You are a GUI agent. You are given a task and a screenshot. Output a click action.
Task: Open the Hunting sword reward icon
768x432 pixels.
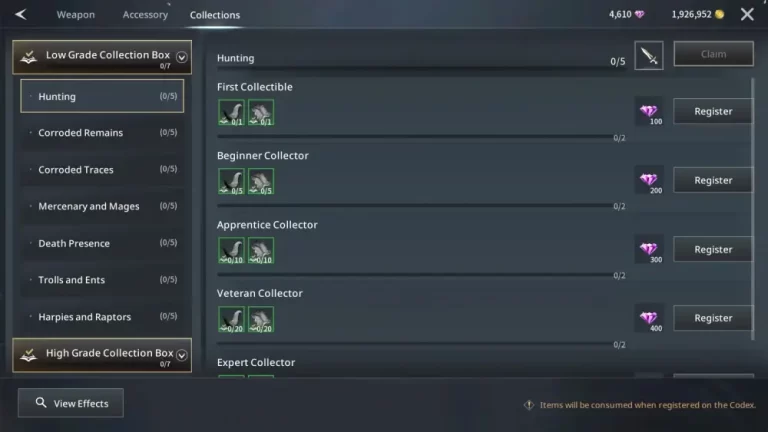pyautogui.click(x=648, y=55)
